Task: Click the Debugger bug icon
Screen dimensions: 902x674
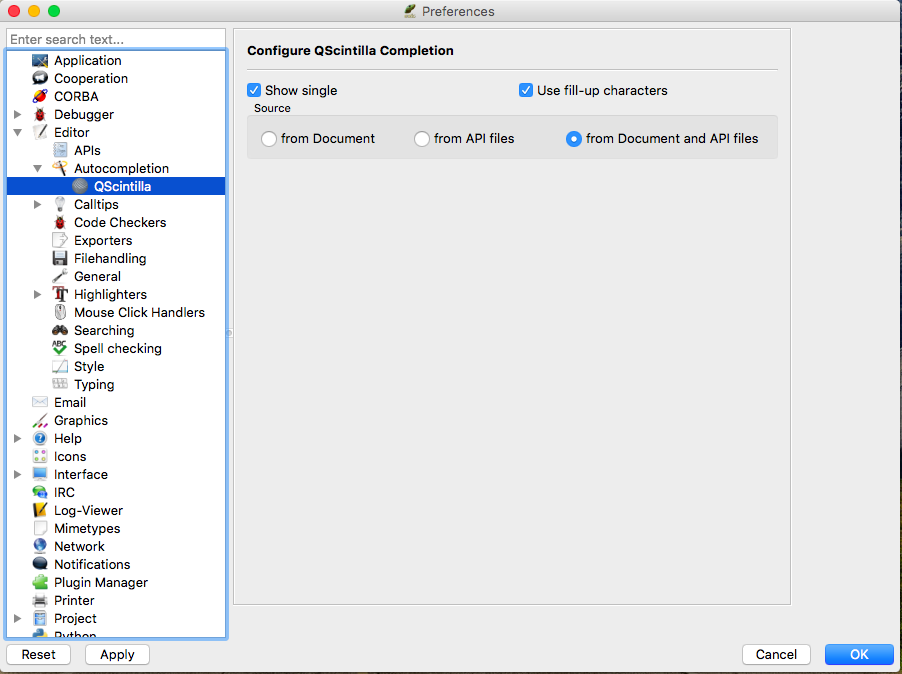Action: tap(40, 115)
